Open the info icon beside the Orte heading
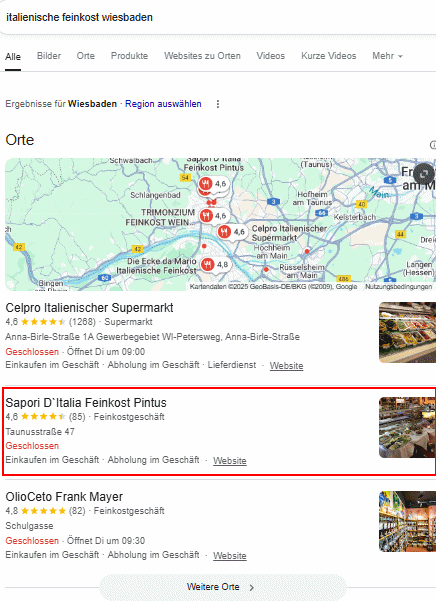The image size is (436, 601). tap(433, 145)
